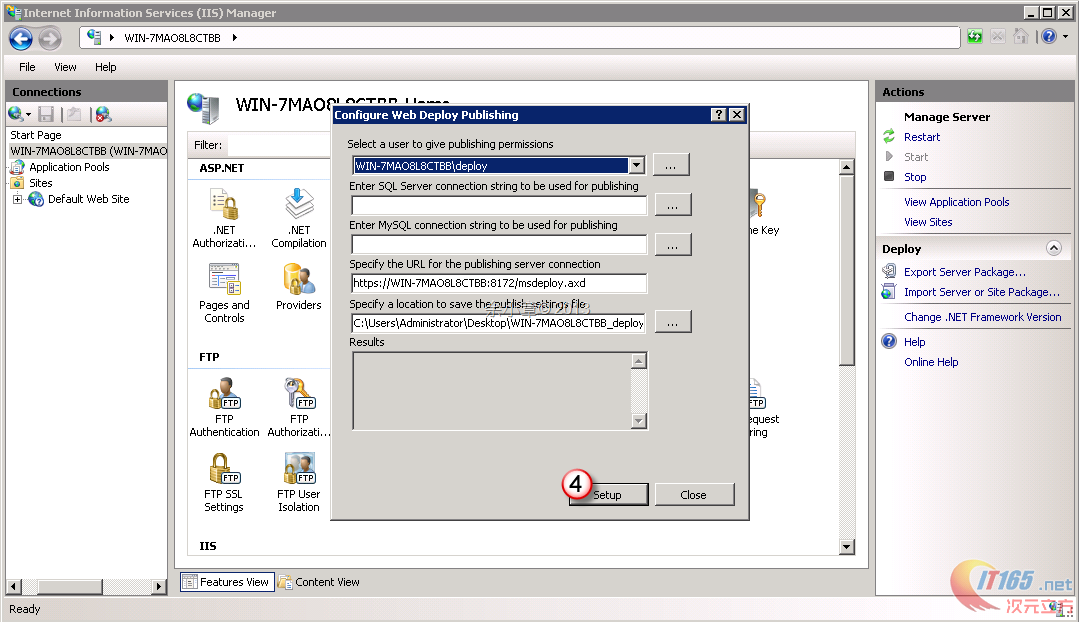Switch to the Content View tab

pos(319,582)
